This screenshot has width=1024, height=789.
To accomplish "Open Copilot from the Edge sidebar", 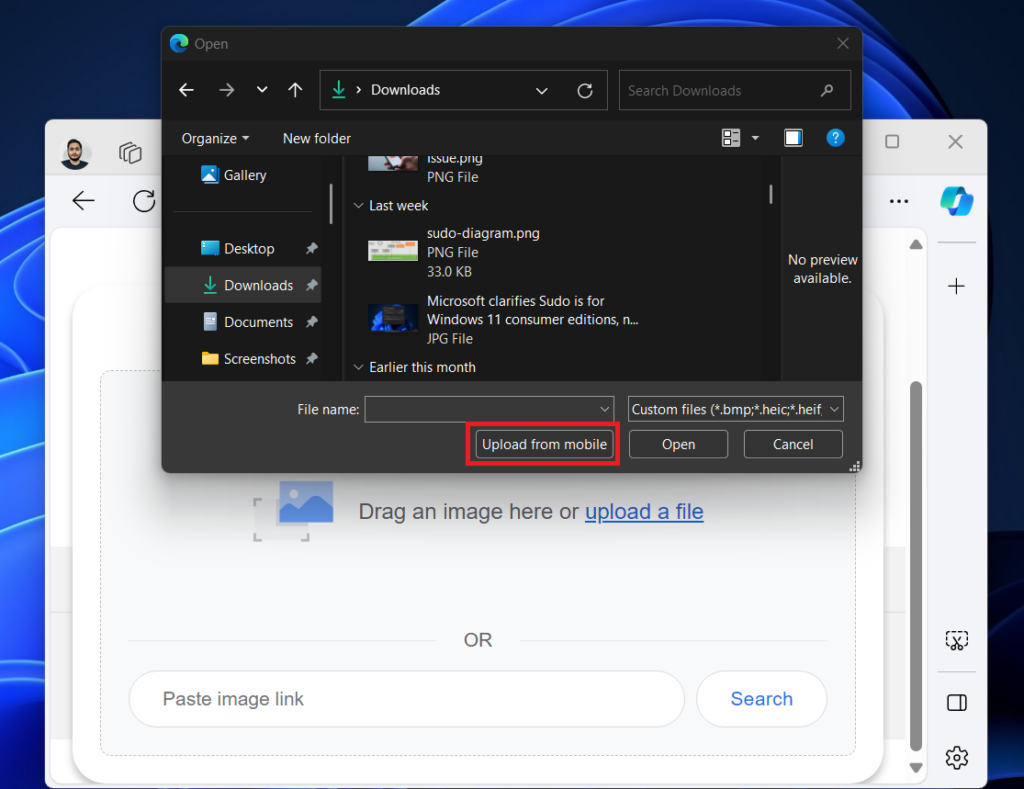I will point(956,201).
